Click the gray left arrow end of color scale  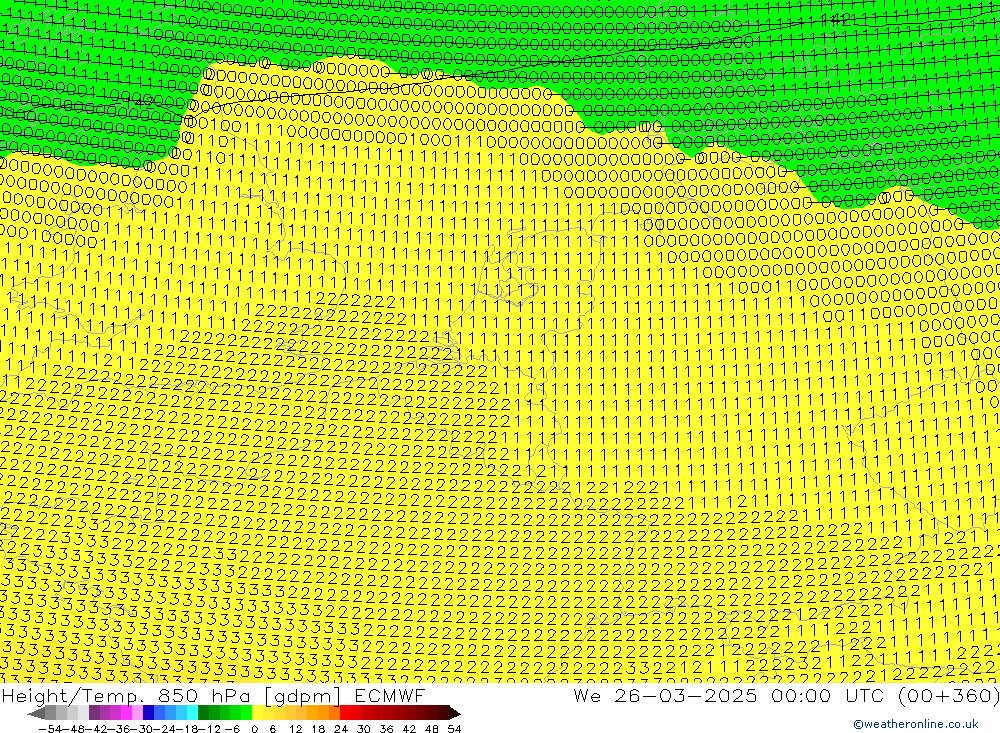tap(36, 713)
